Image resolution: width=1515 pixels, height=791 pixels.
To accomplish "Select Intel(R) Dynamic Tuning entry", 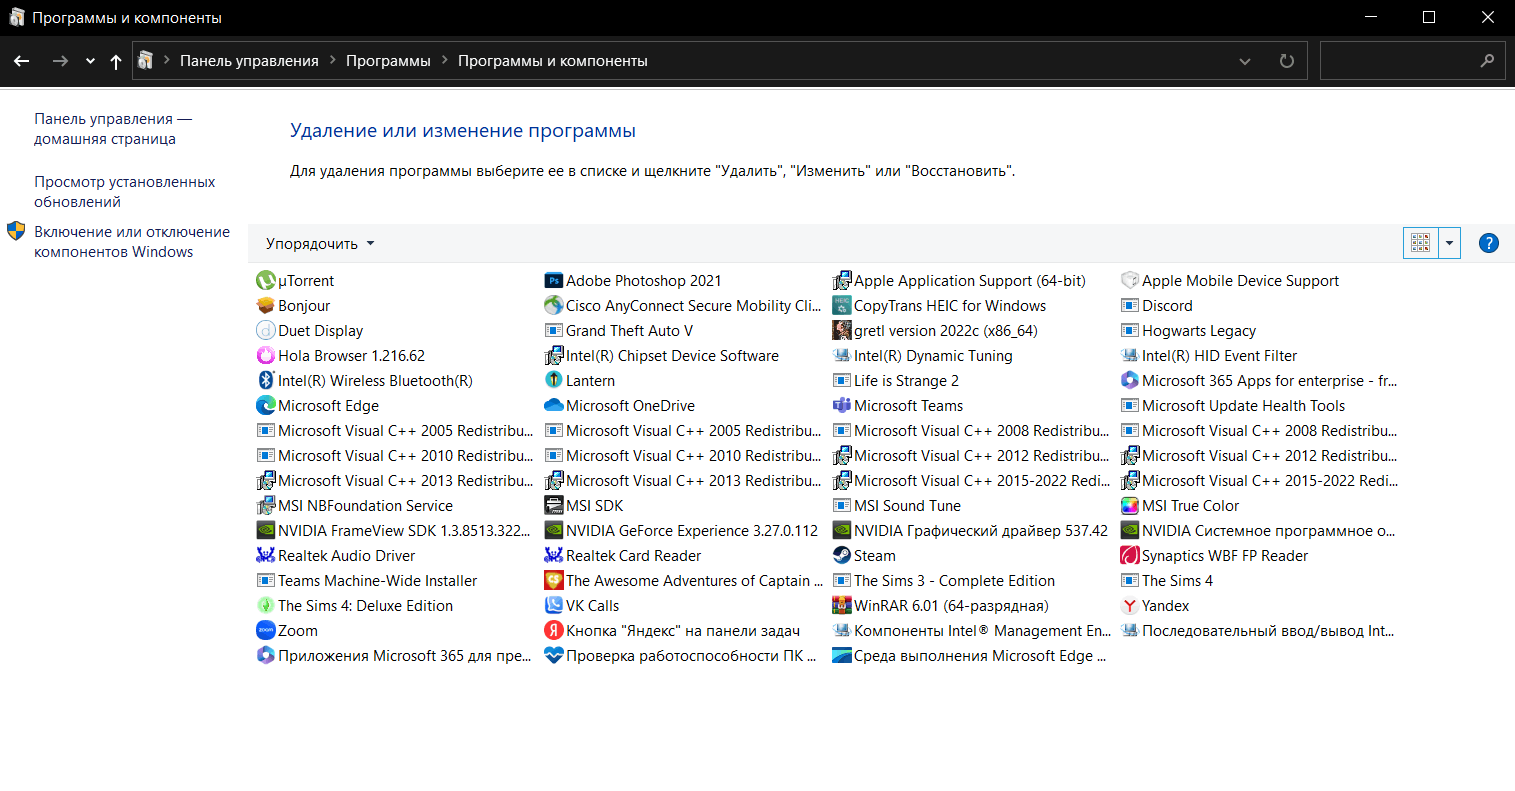I will (923, 356).
